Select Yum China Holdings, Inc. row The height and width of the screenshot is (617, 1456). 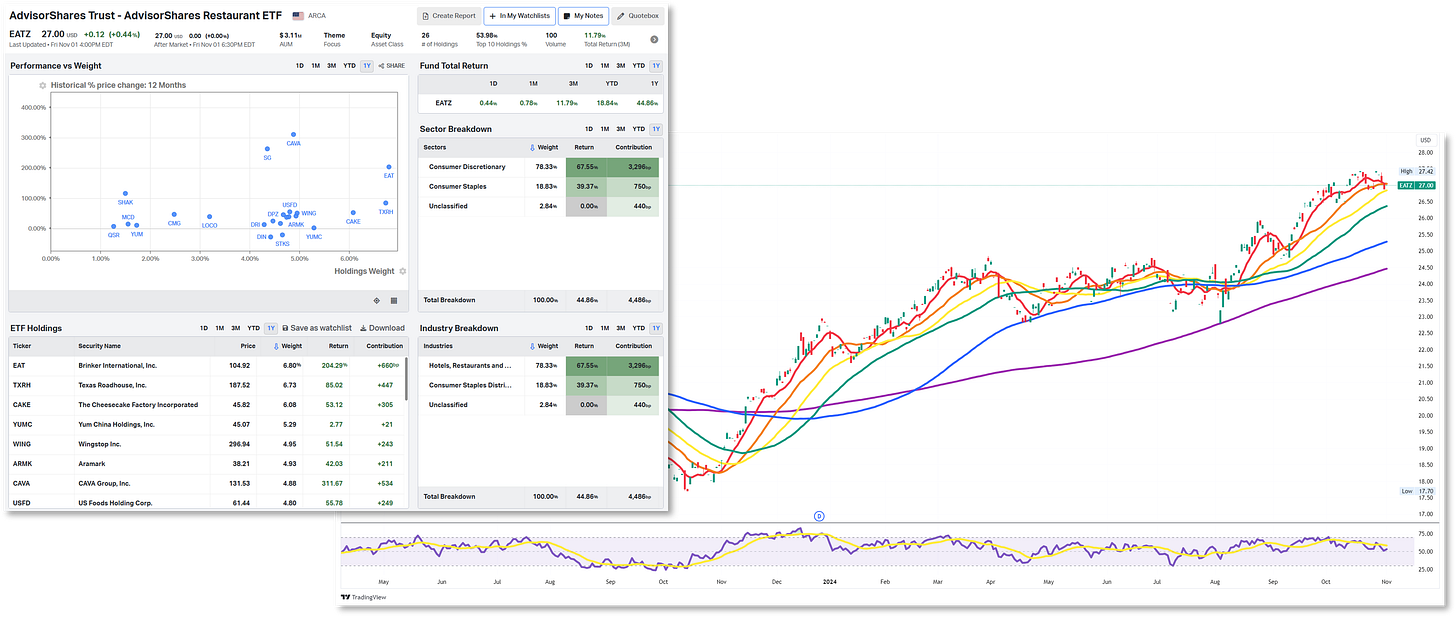pyautogui.click(x=208, y=424)
